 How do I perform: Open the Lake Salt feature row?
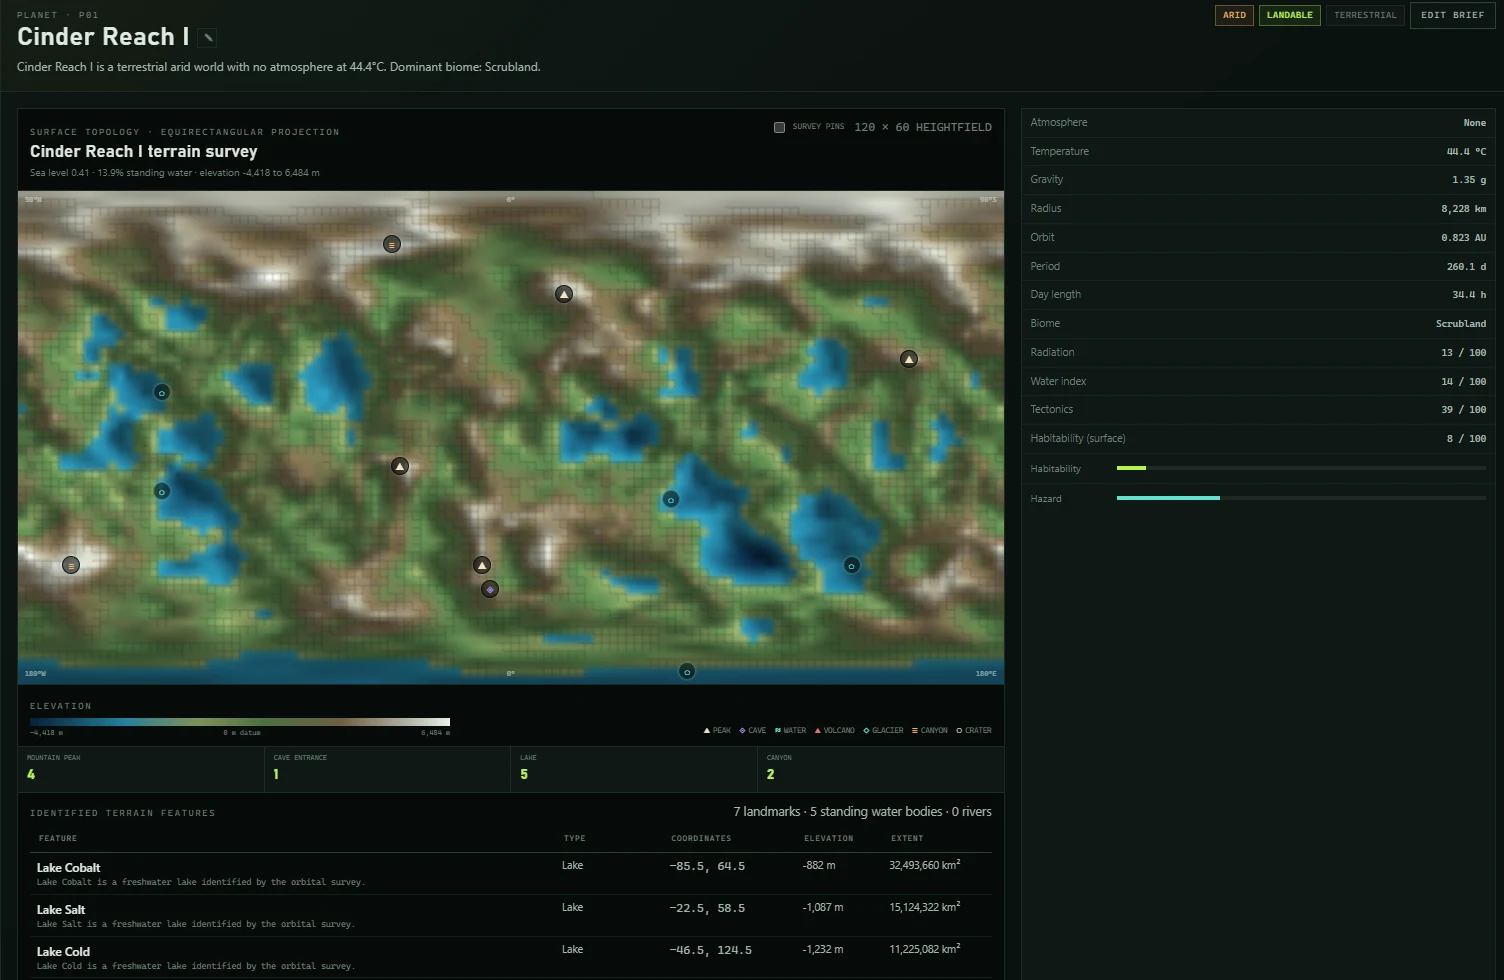511,916
